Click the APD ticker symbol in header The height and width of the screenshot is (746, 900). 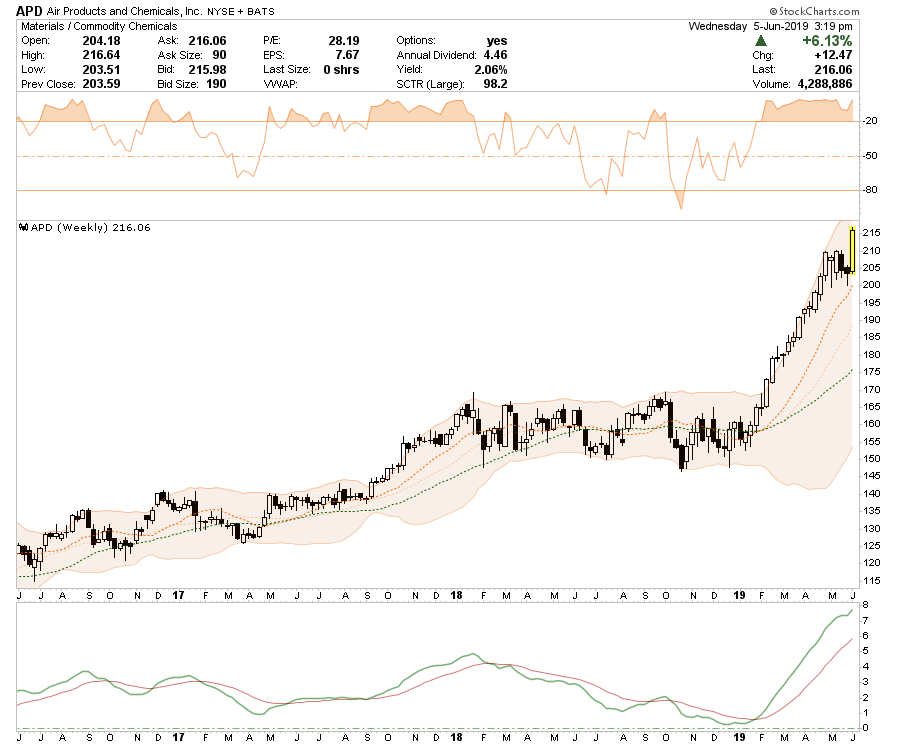pos(29,11)
